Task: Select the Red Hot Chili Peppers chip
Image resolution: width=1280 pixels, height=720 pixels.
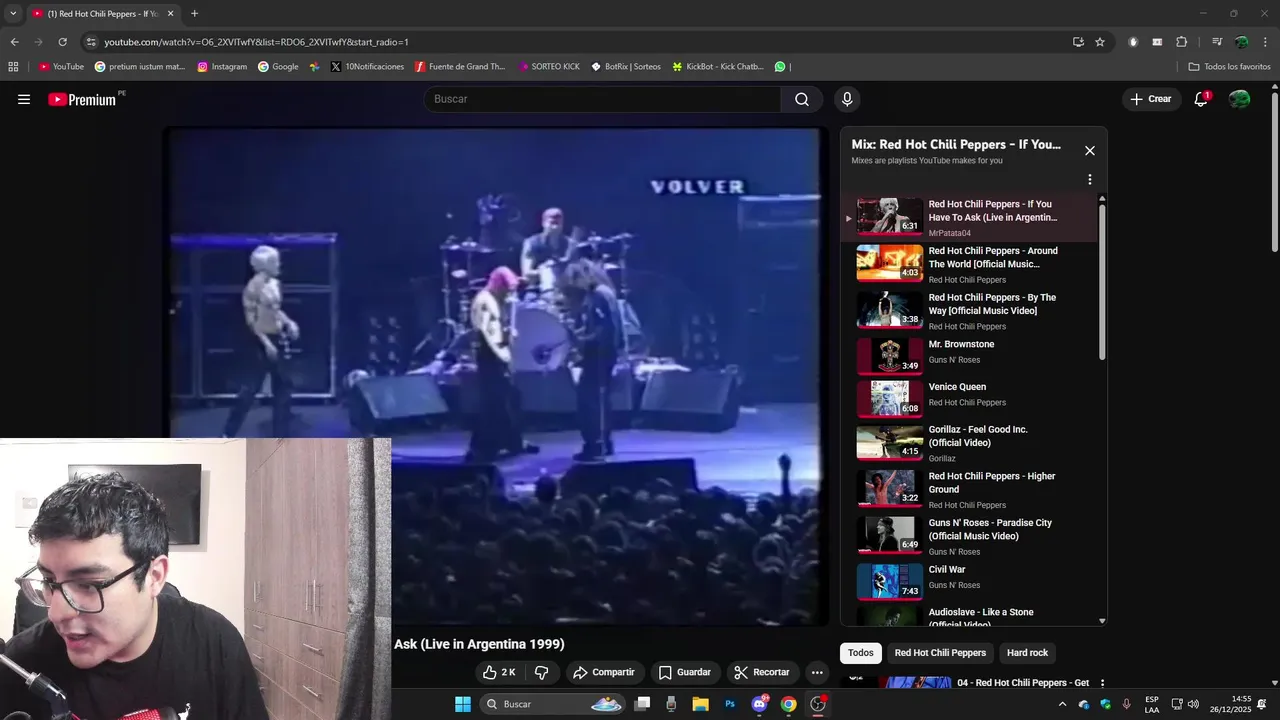Action: (x=940, y=653)
